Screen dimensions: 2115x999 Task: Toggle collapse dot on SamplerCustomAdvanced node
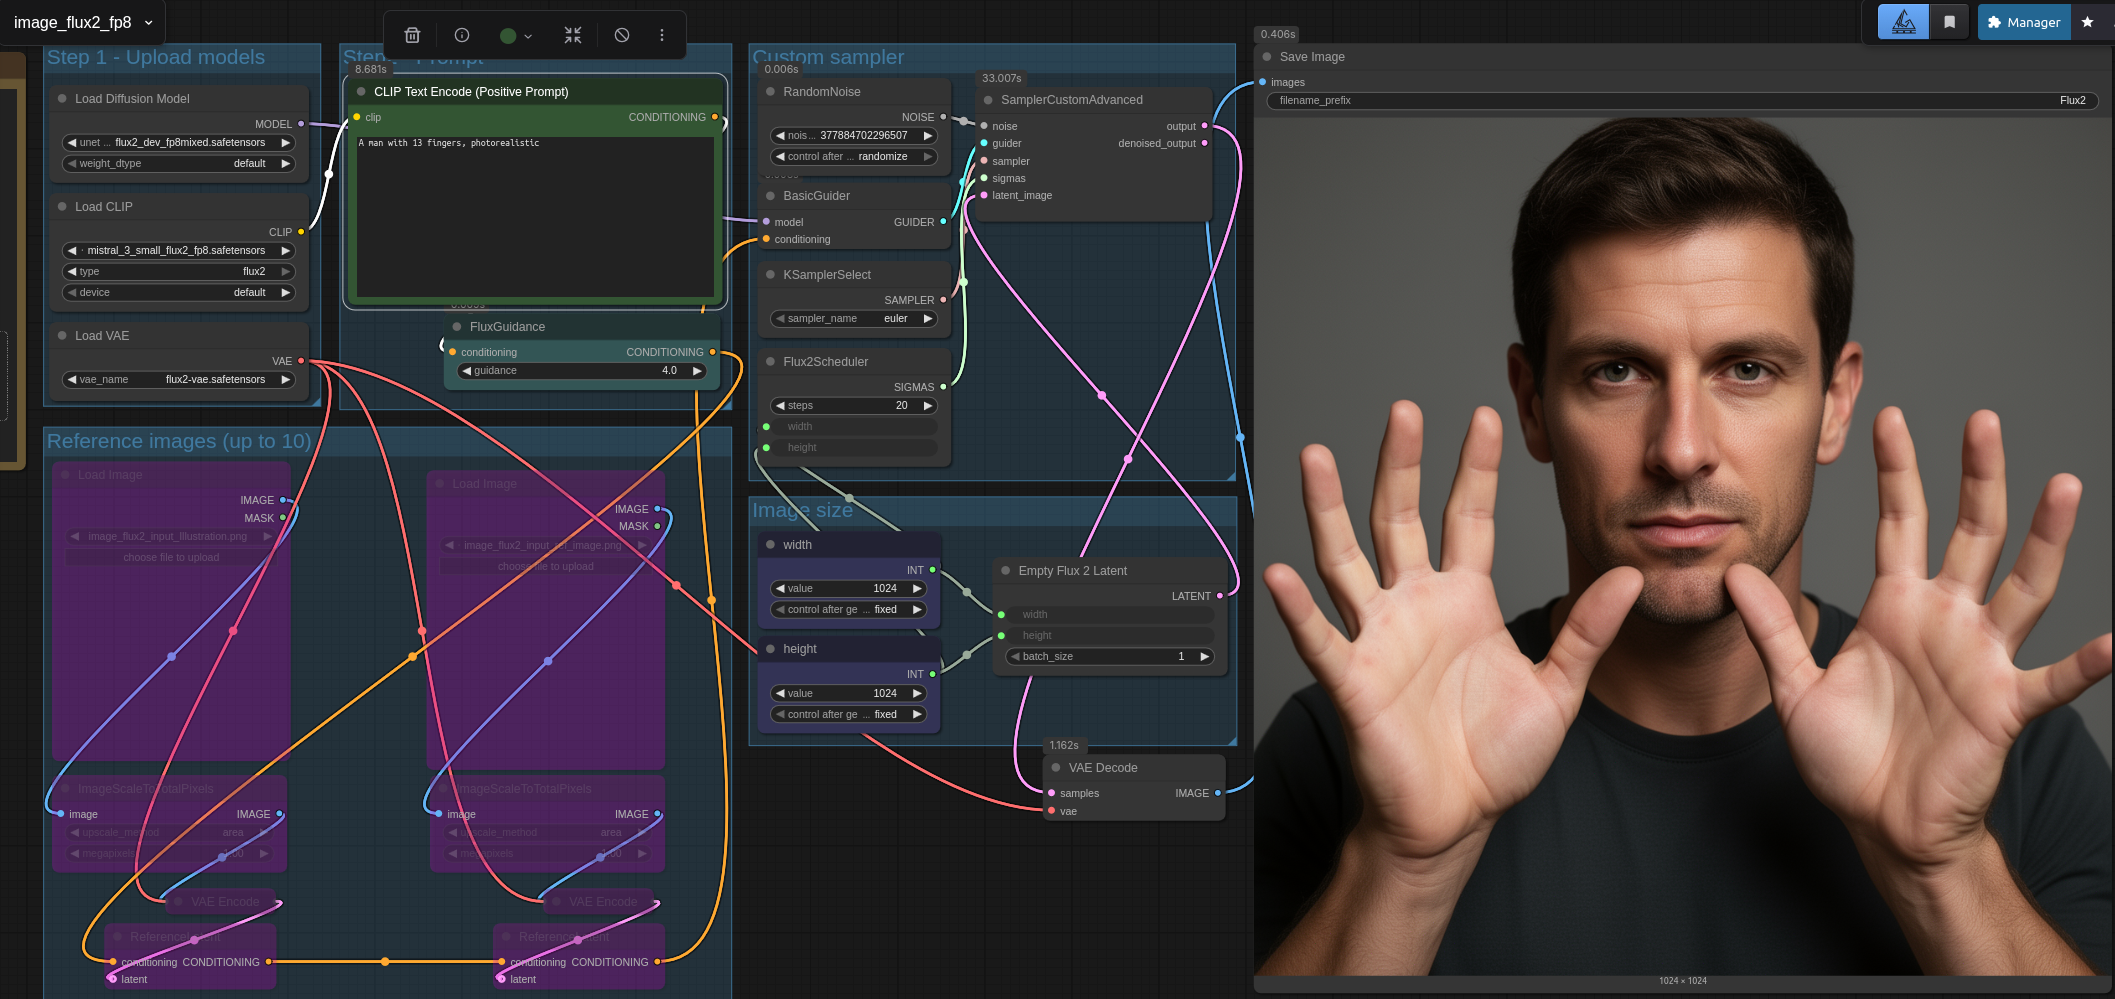point(988,100)
